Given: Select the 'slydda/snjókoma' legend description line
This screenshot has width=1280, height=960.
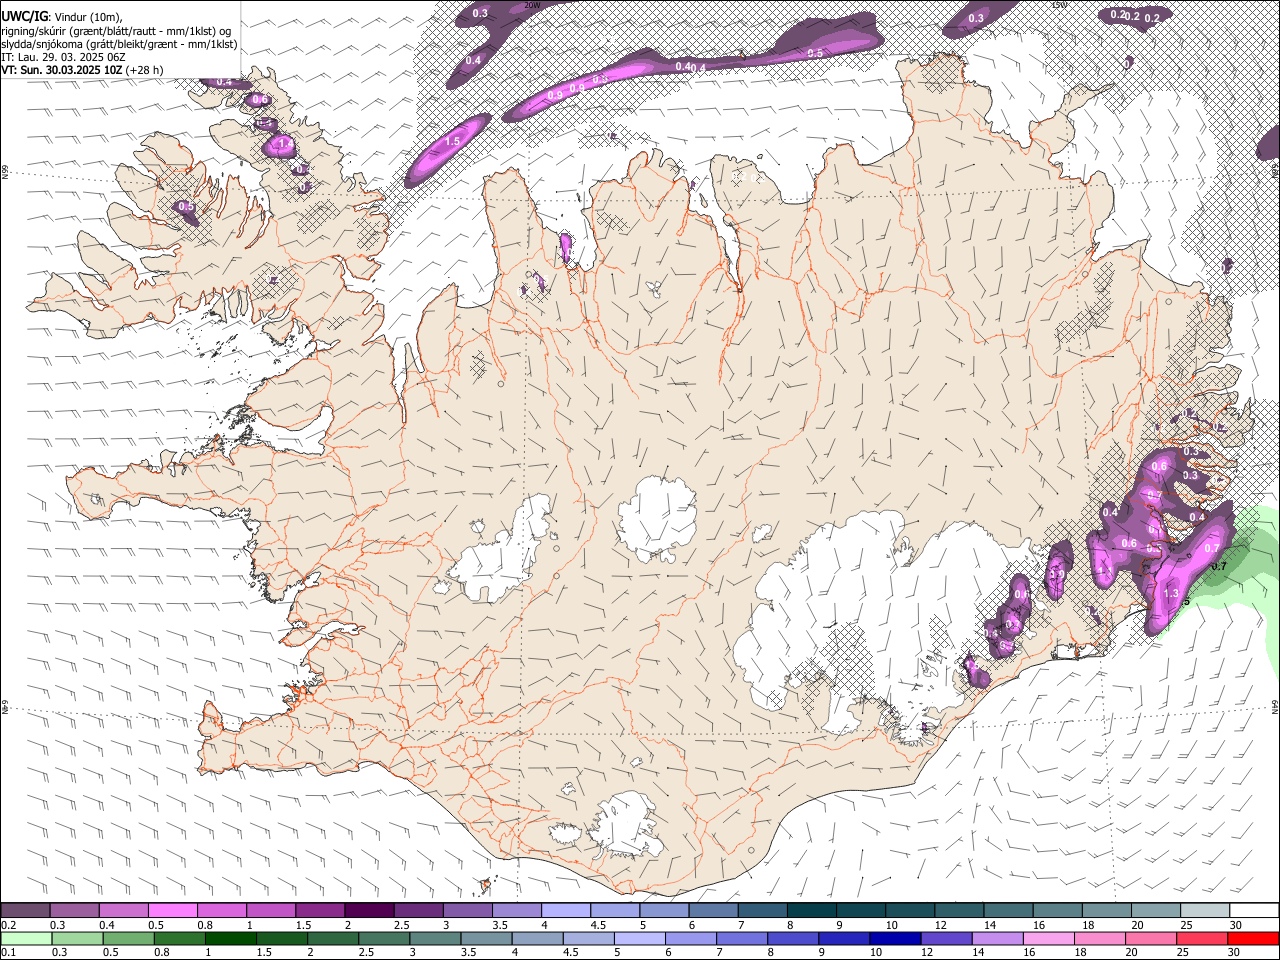Looking at the screenshot, I should pyautogui.click(x=120, y=44).
